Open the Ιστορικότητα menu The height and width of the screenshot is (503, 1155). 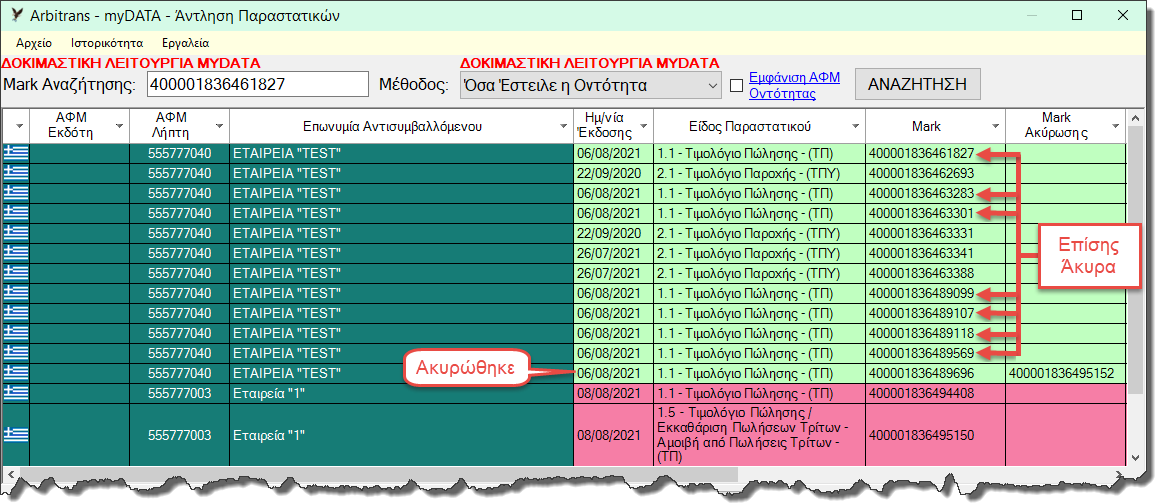tap(108, 43)
